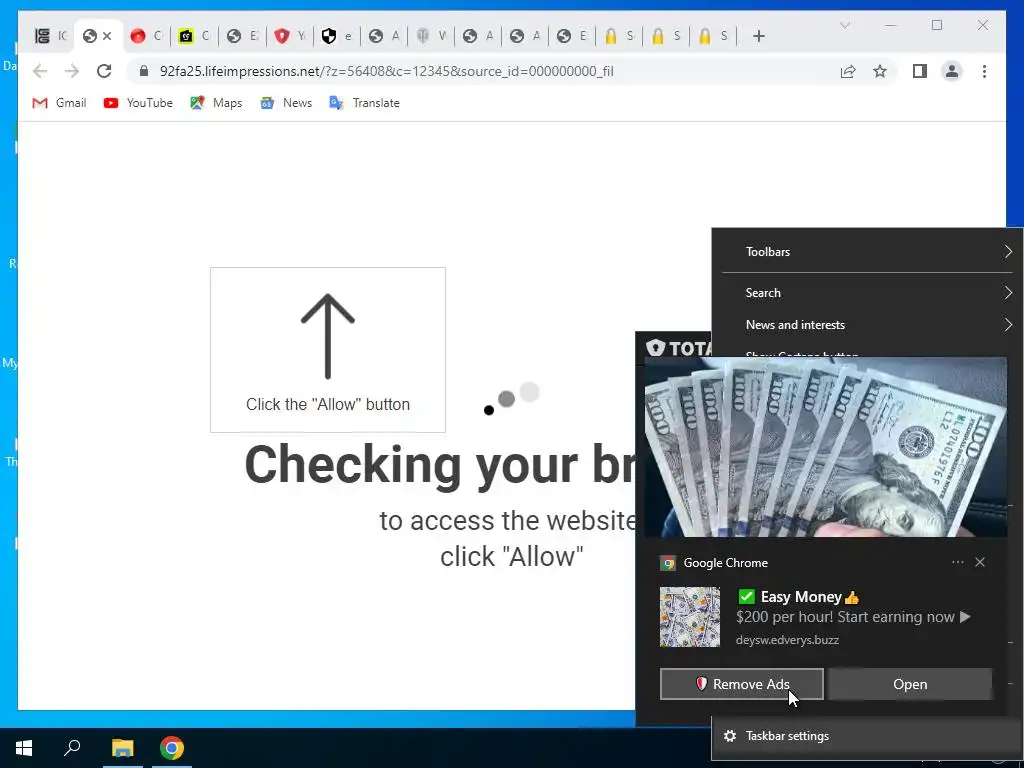Screen dimensions: 1024x768
Task: Click the Easy Money notification title
Action: click(x=799, y=597)
